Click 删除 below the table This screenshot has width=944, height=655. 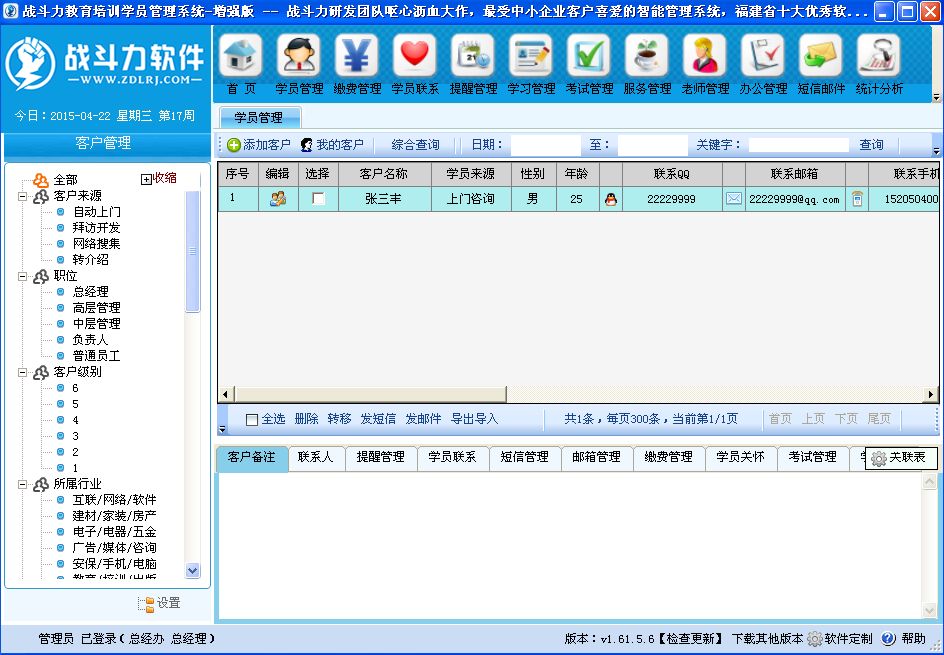click(306, 420)
